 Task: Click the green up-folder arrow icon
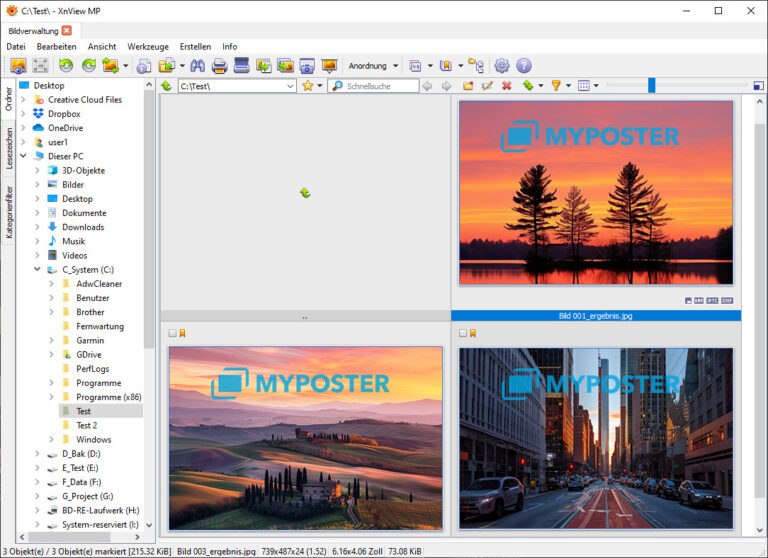coord(167,86)
